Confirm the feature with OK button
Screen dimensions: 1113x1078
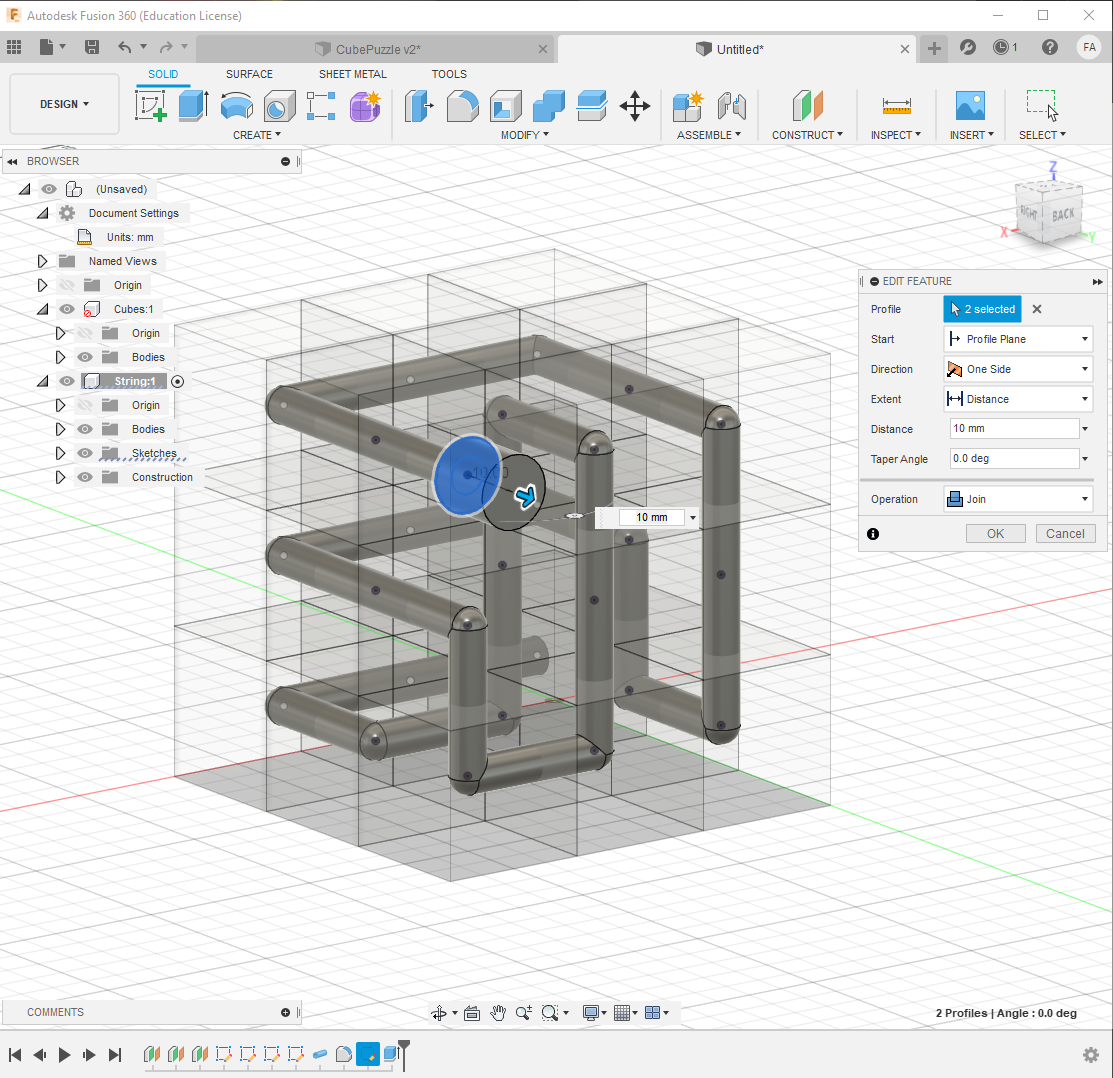tap(995, 533)
